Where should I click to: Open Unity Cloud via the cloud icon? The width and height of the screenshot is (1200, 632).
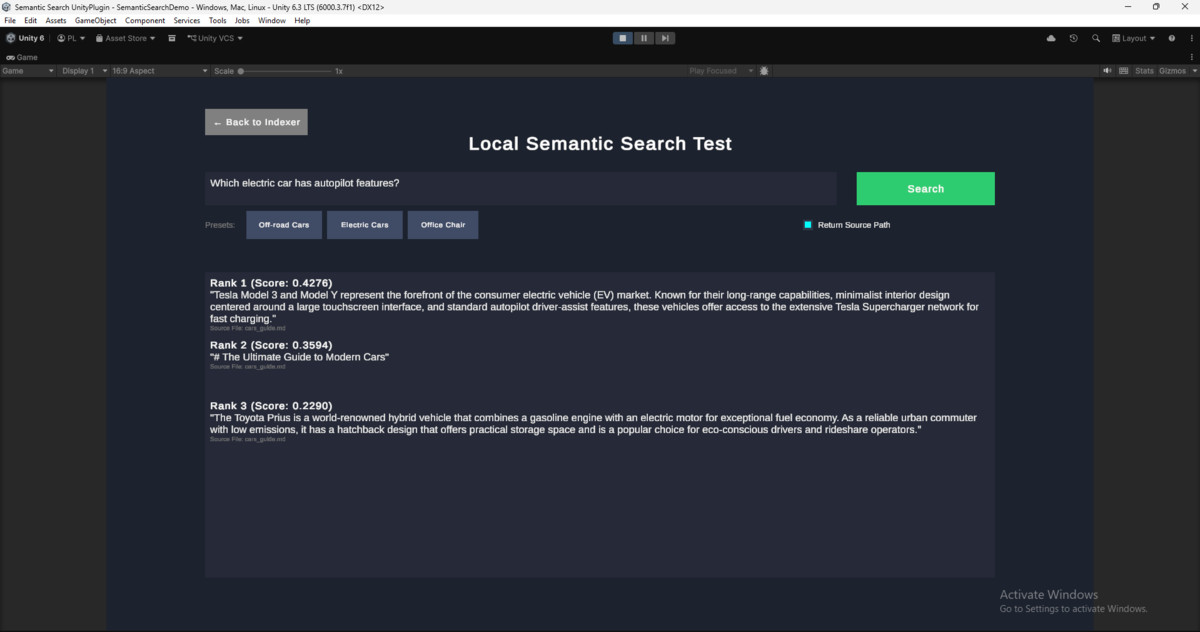click(1051, 38)
